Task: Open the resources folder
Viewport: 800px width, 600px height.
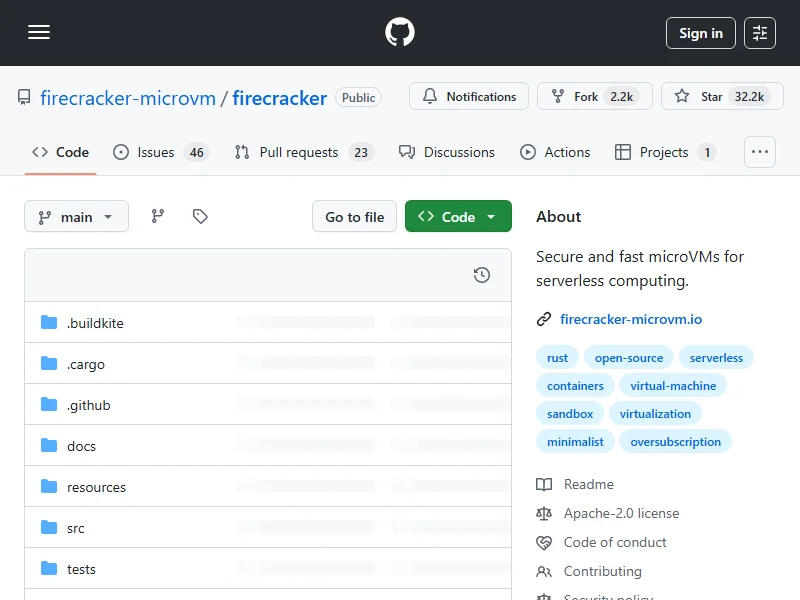Action: tap(96, 487)
